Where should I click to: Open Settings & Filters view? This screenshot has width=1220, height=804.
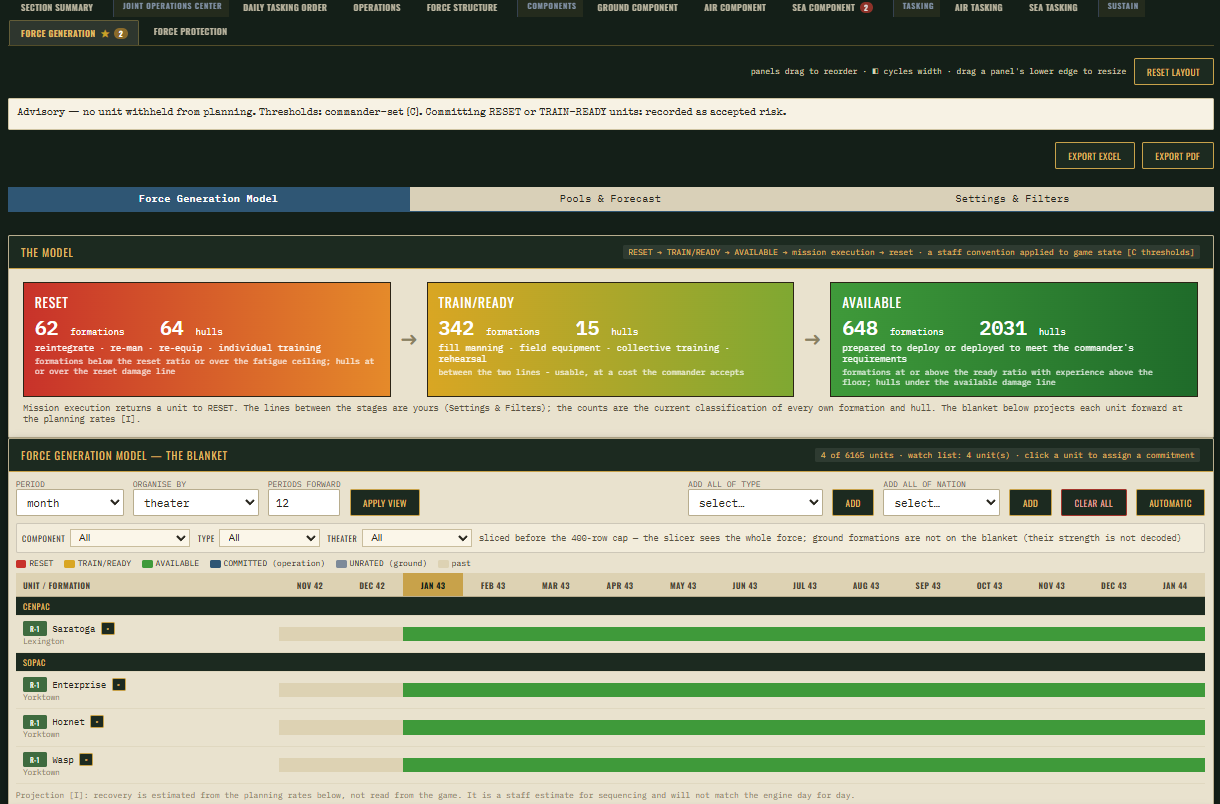(1012, 198)
